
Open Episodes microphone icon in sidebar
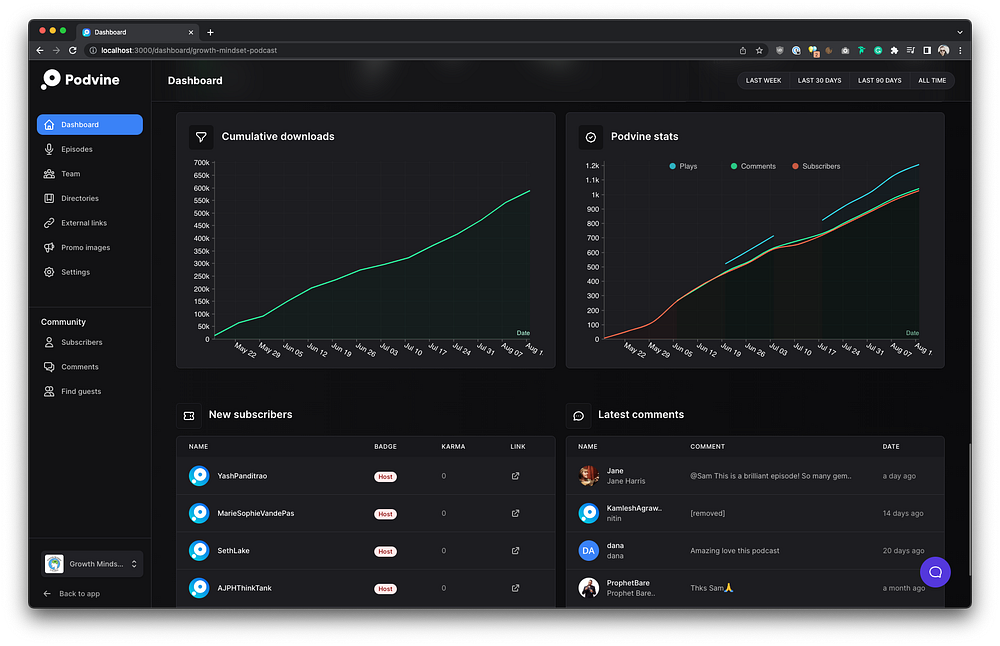[x=49, y=149]
